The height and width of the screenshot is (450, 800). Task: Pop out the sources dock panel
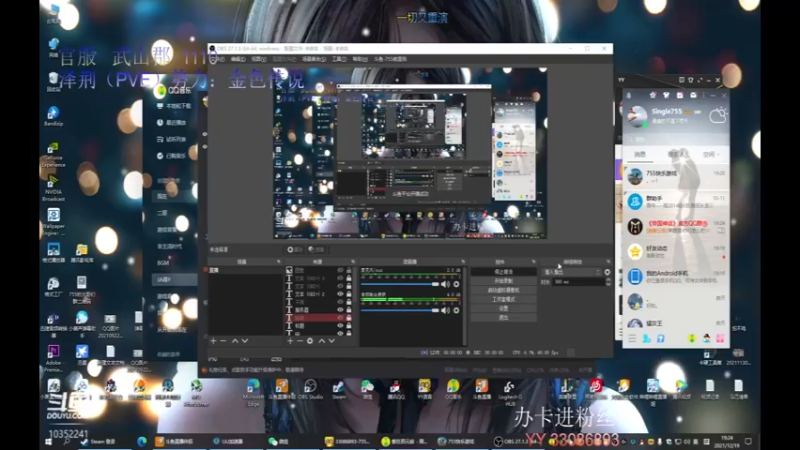pyautogui.click(x=353, y=262)
